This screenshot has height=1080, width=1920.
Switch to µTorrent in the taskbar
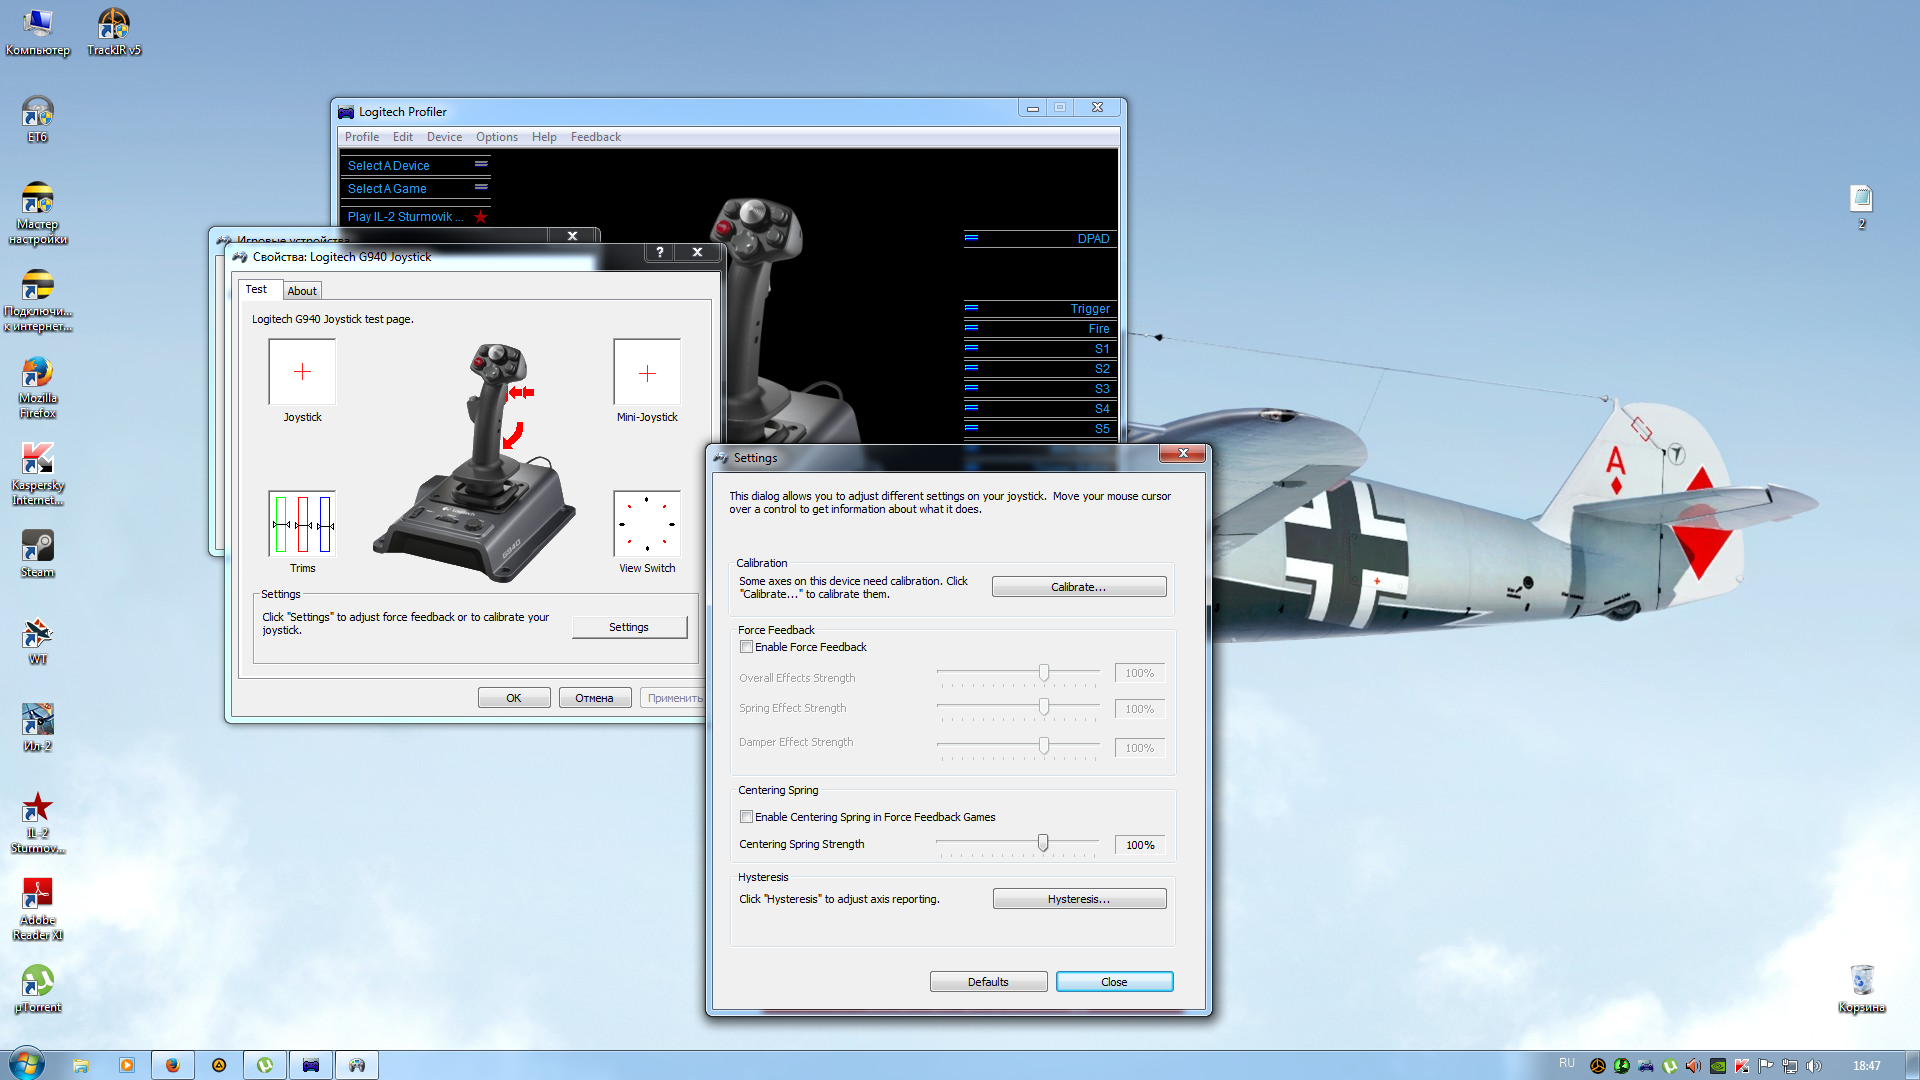pos(265,1065)
